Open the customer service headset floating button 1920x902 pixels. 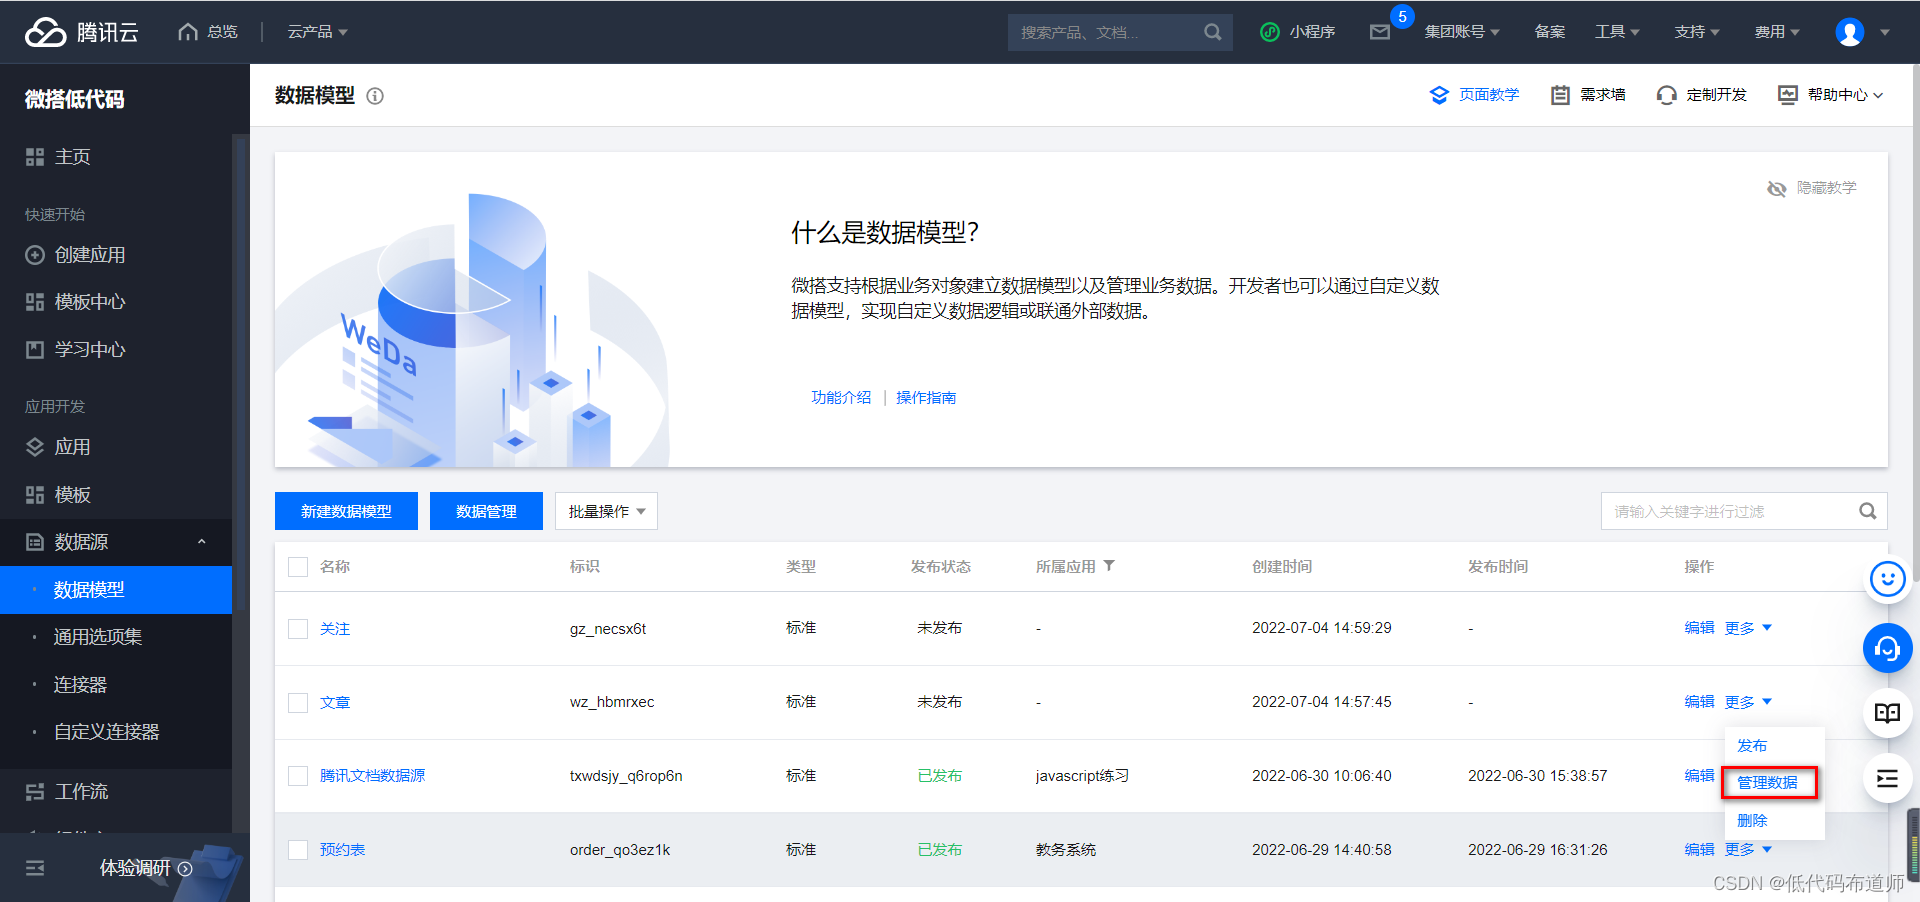[x=1888, y=649]
